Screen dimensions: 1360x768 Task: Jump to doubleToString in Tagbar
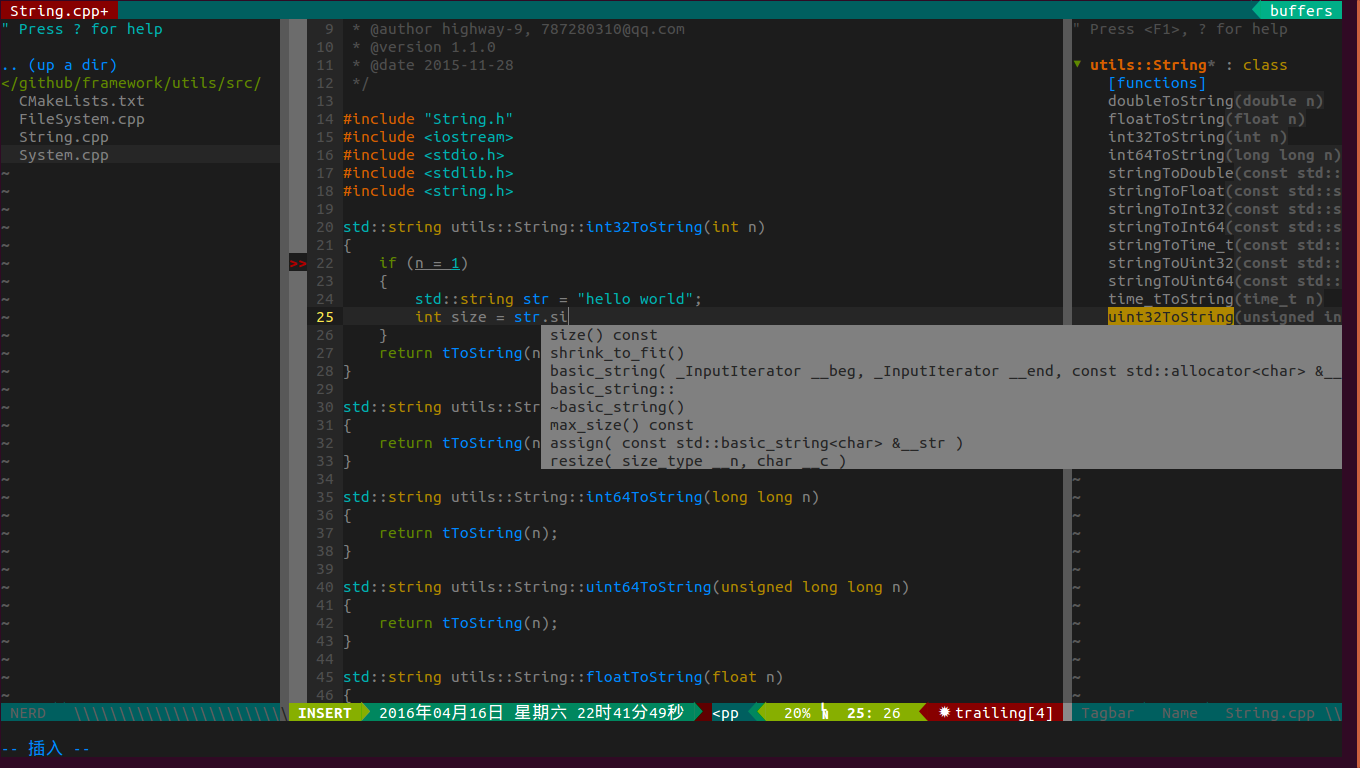(1170, 101)
